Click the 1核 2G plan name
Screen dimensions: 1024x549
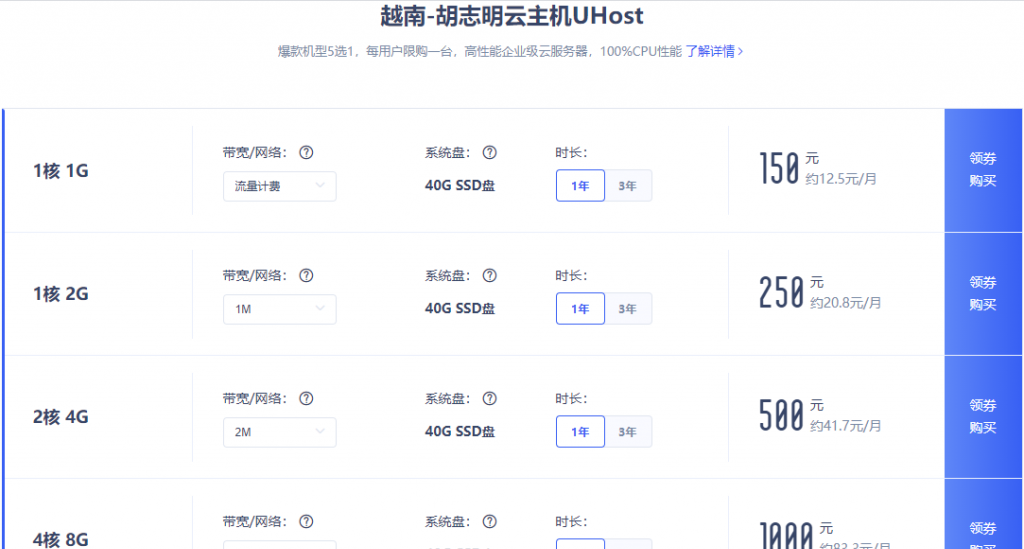(61, 294)
